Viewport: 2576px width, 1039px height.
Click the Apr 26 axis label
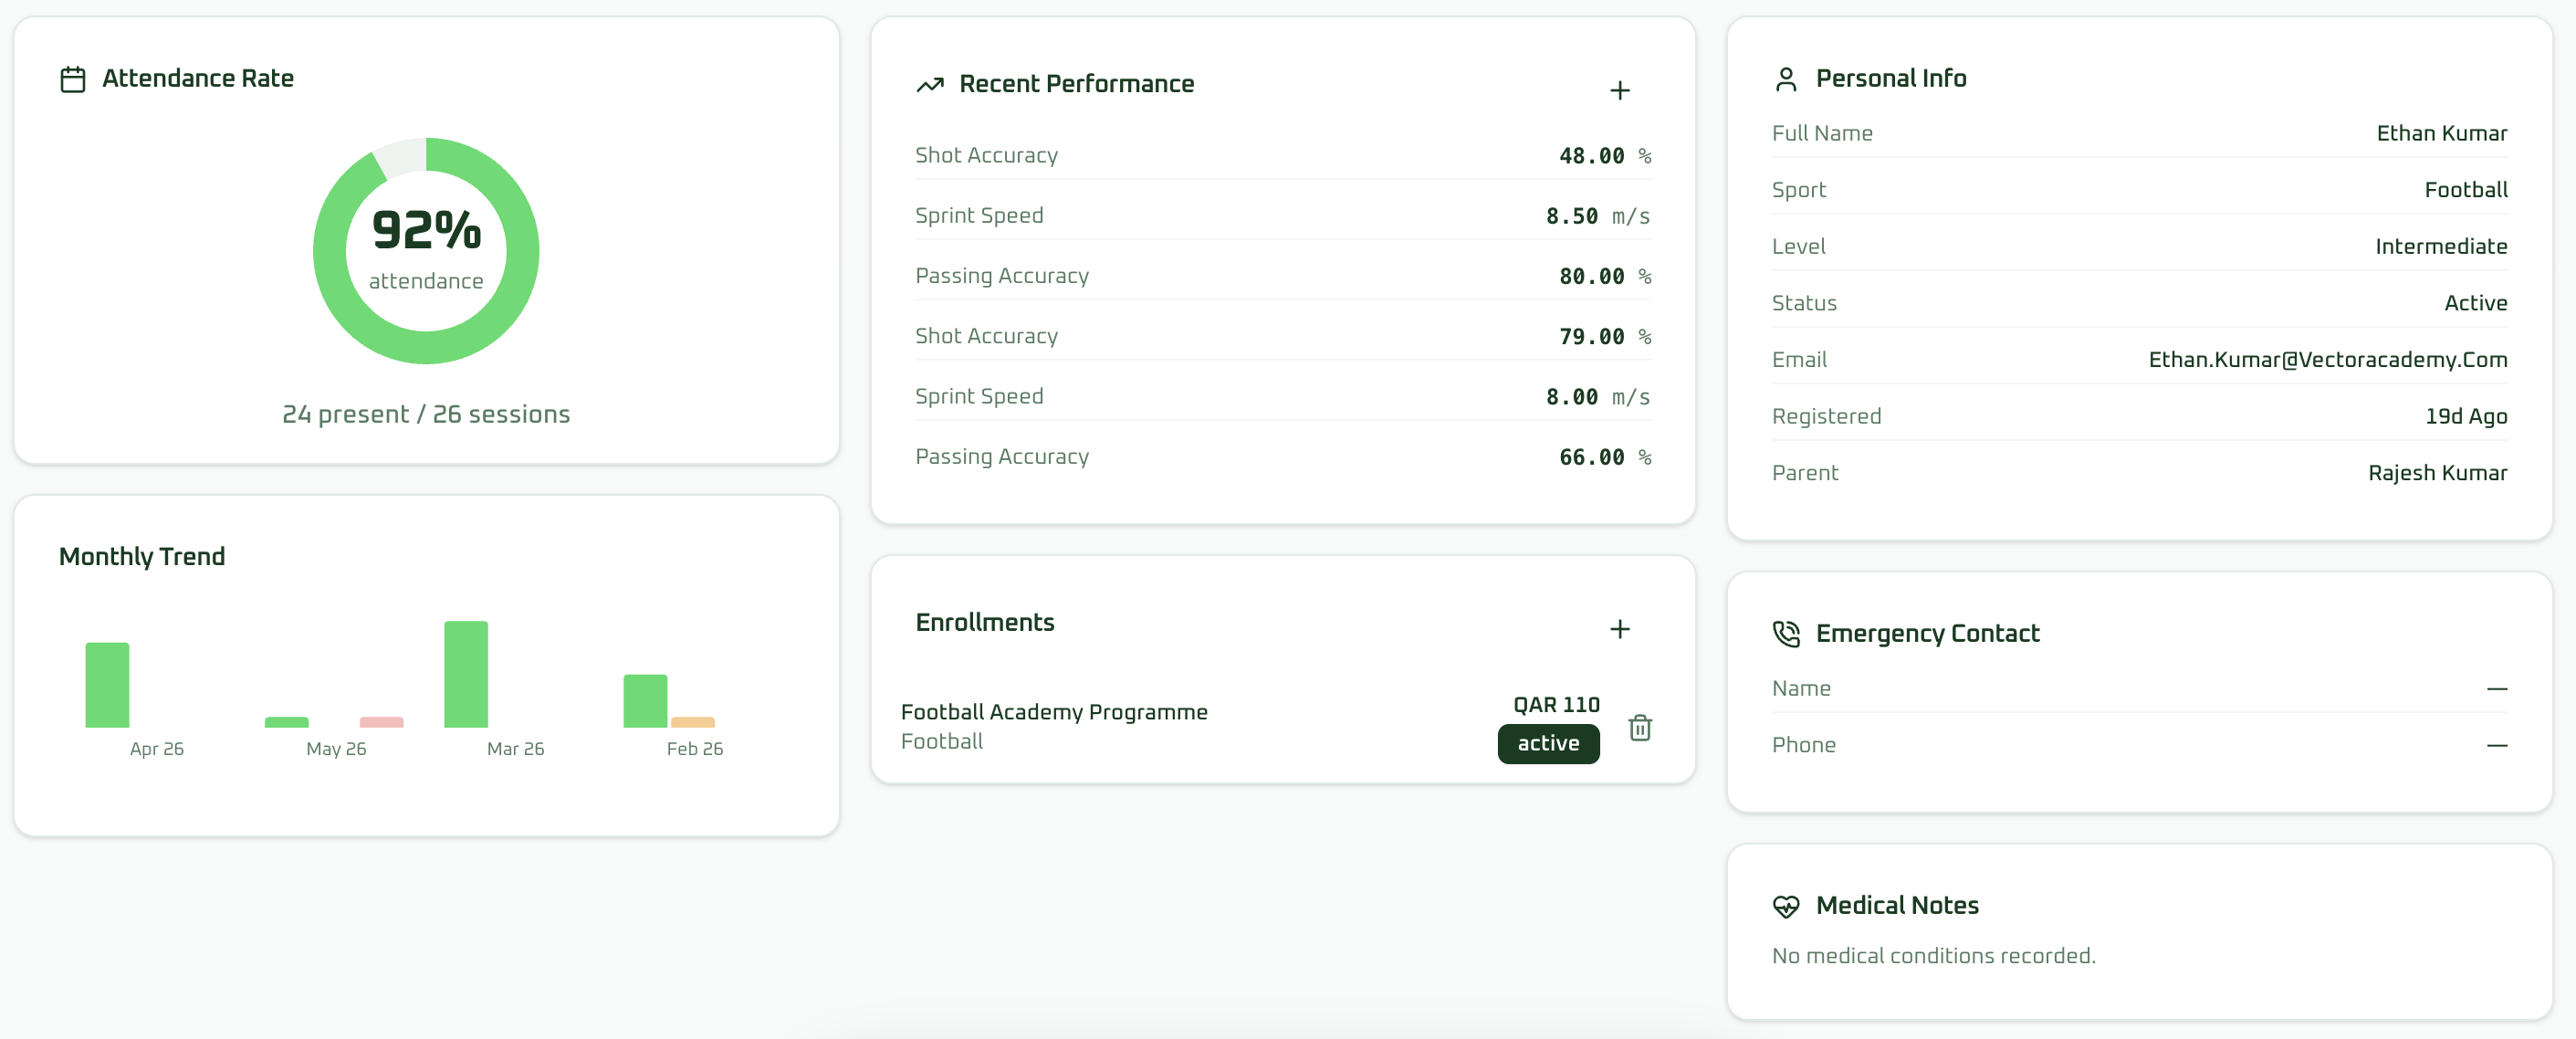[x=157, y=749]
